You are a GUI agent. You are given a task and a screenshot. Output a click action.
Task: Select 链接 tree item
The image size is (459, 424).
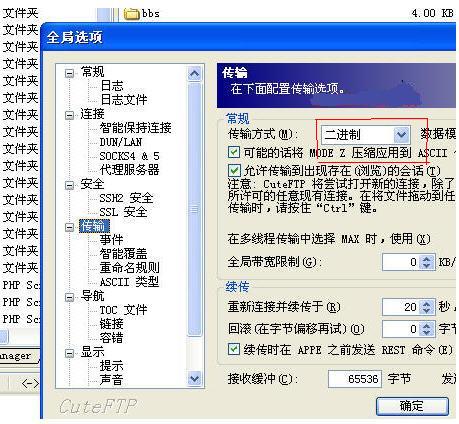[112, 324]
